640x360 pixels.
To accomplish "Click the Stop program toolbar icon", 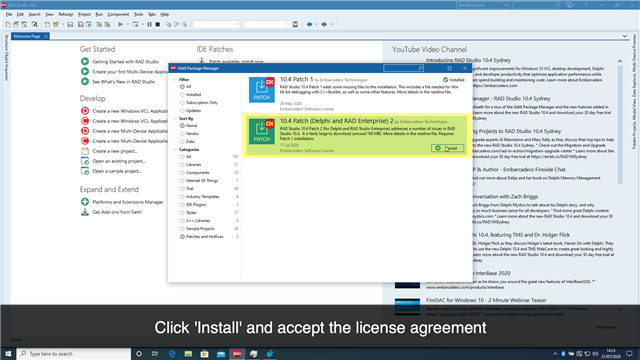I will (x=158, y=24).
